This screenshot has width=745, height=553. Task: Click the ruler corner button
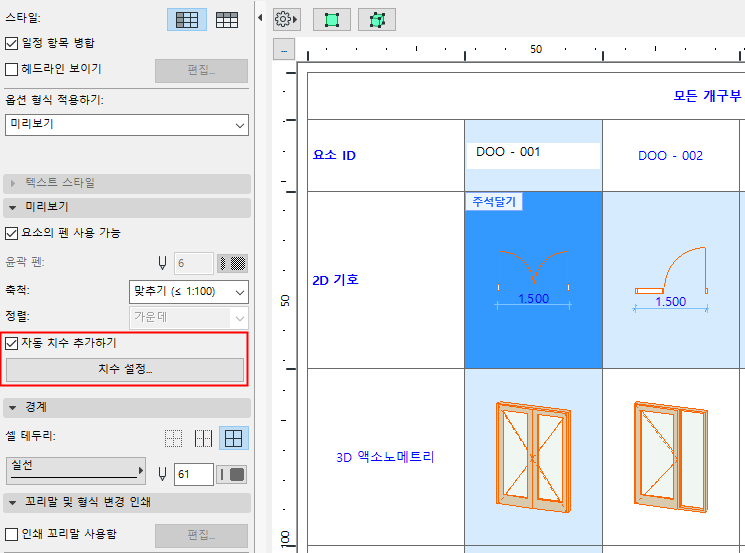284,50
